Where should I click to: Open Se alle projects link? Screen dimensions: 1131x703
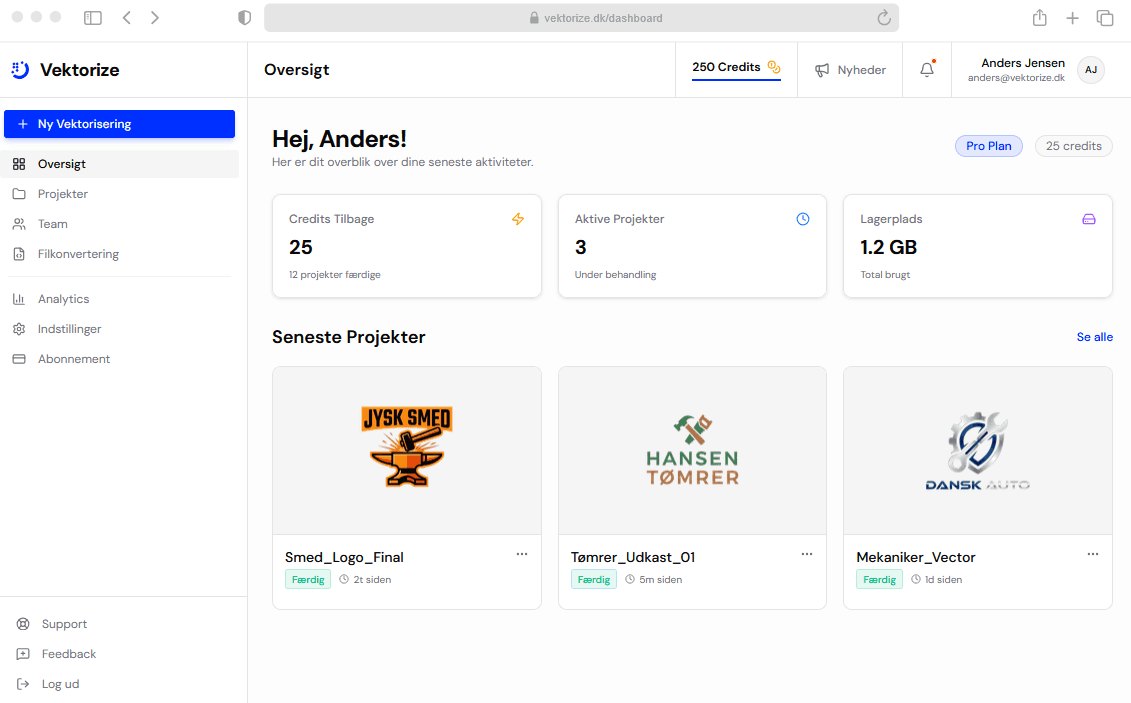(1094, 337)
